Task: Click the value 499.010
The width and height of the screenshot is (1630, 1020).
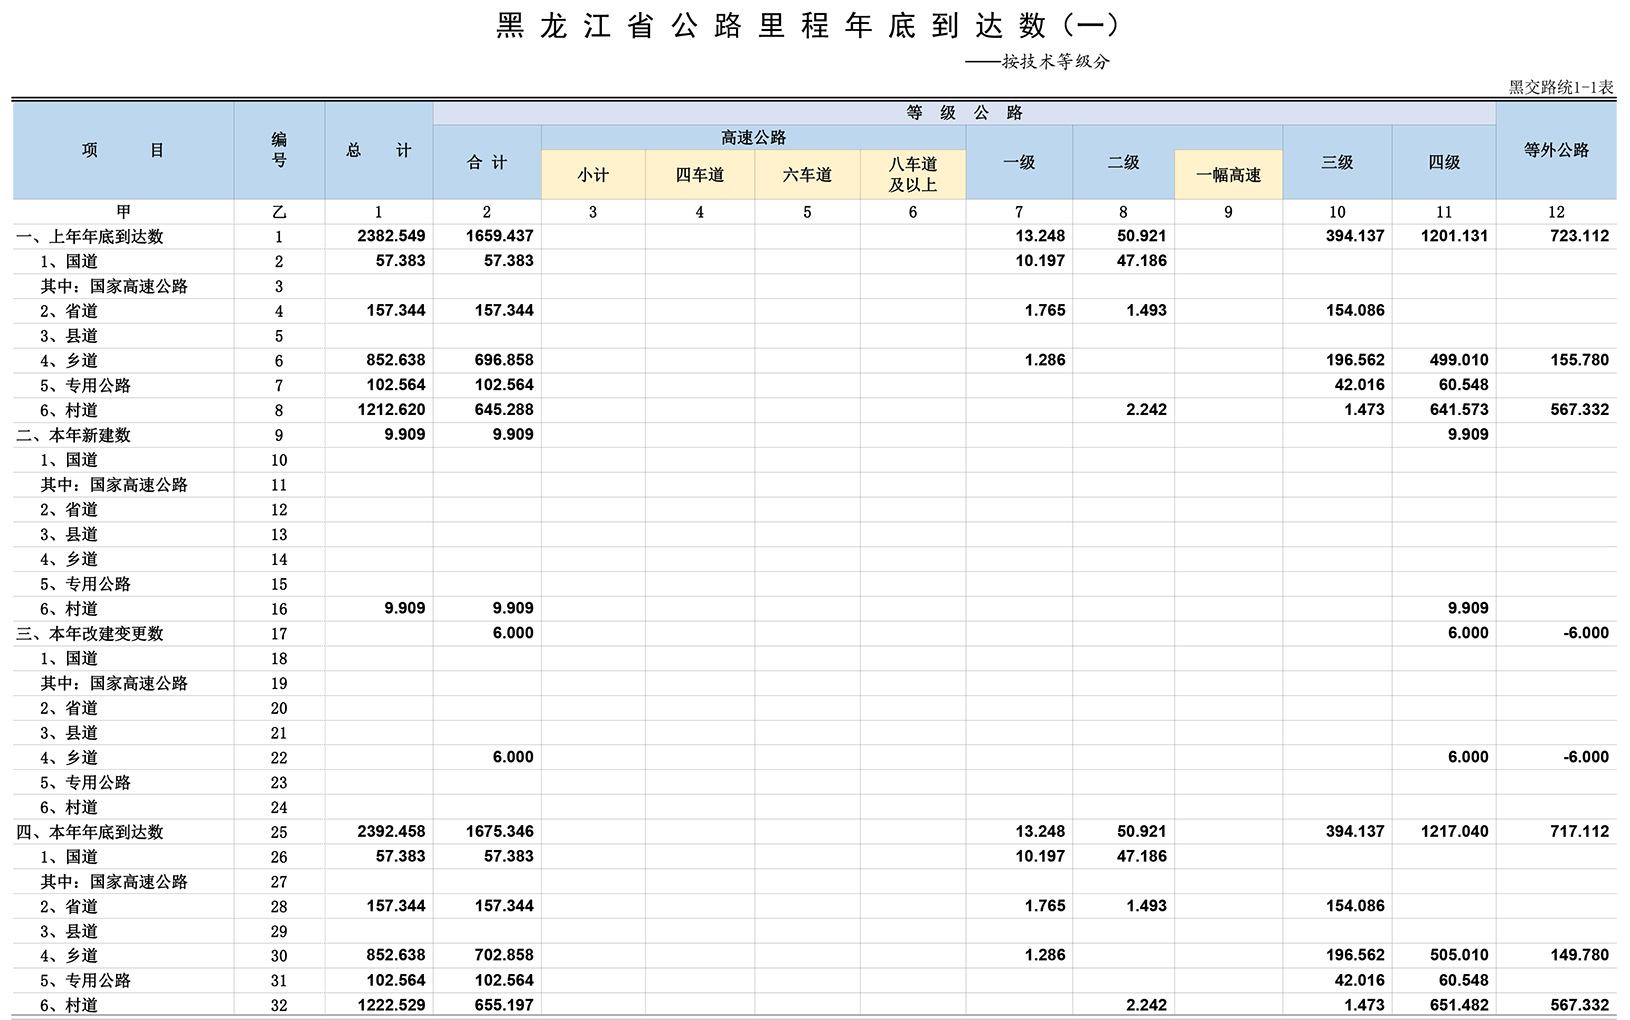Action: (x=1459, y=360)
